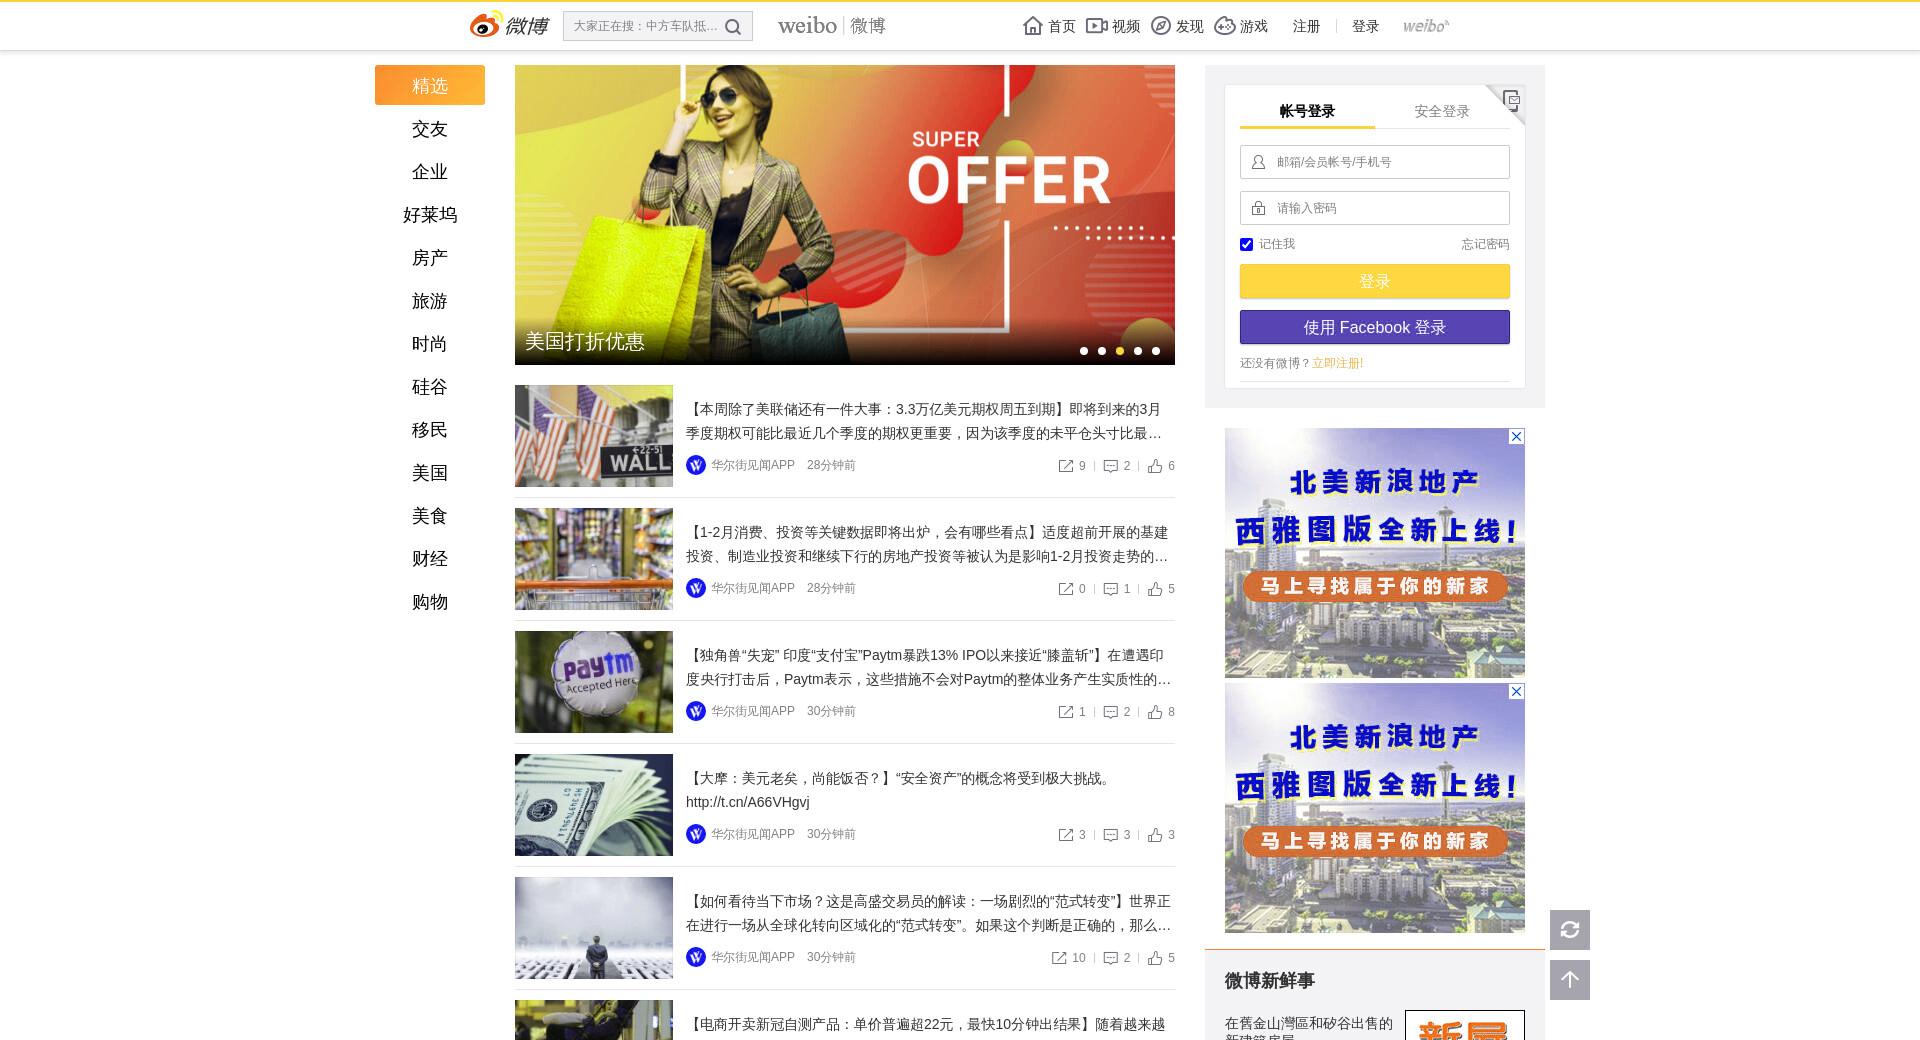
Task: Click the 华尔街见闻APP avatar on the Paytm post
Action: coord(696,711)
